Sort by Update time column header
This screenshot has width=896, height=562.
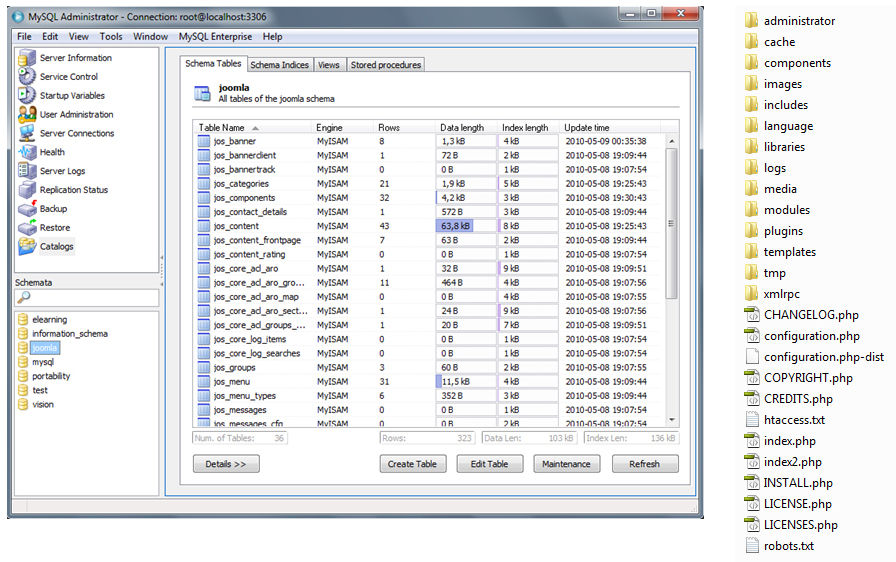pyautogui.click(x=610, y=127)
